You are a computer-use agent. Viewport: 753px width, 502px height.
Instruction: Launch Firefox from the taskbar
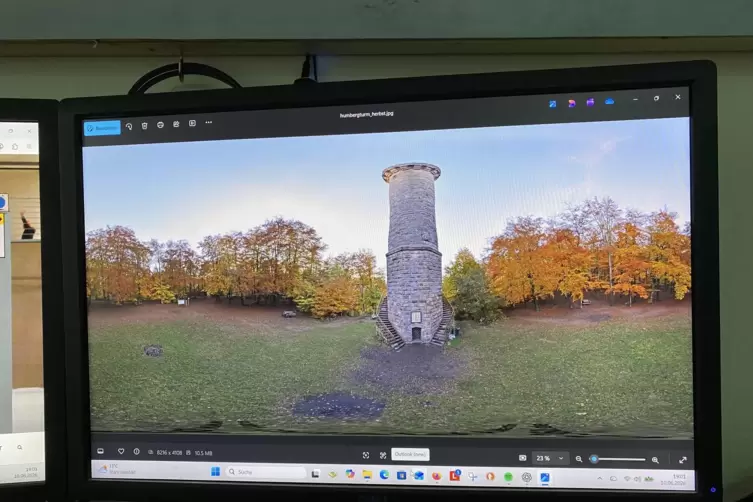[x=437, y=476]
